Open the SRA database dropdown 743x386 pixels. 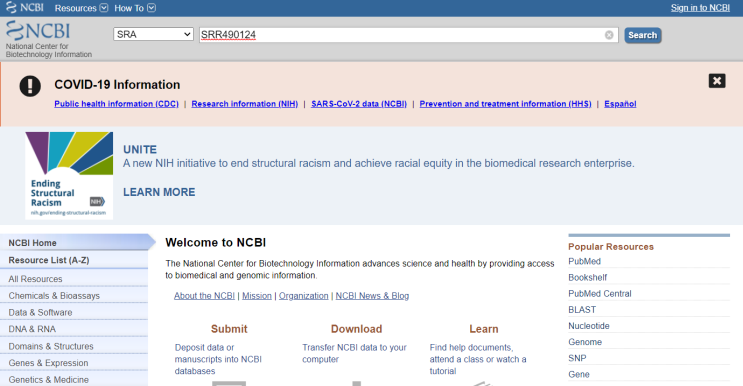pos(153,34)
